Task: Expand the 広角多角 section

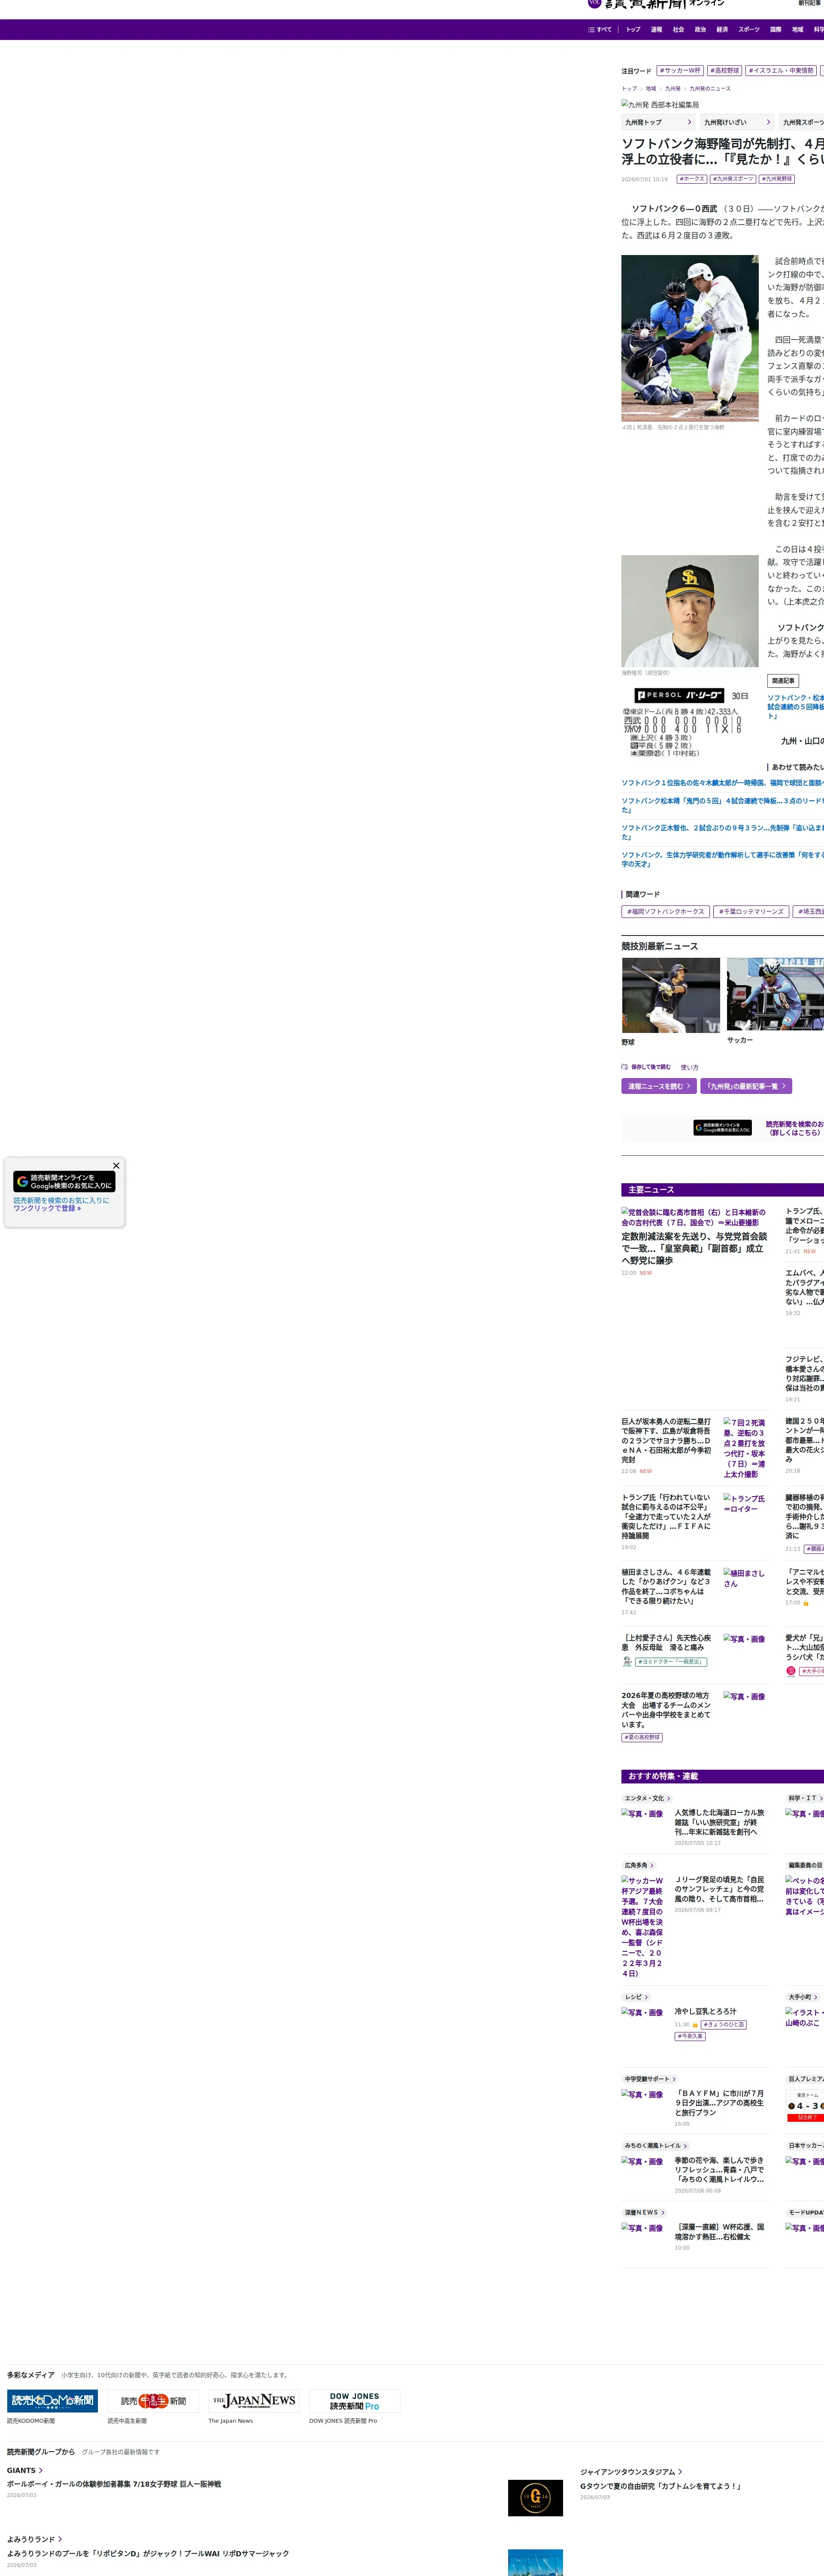Action: [639, 1865]
